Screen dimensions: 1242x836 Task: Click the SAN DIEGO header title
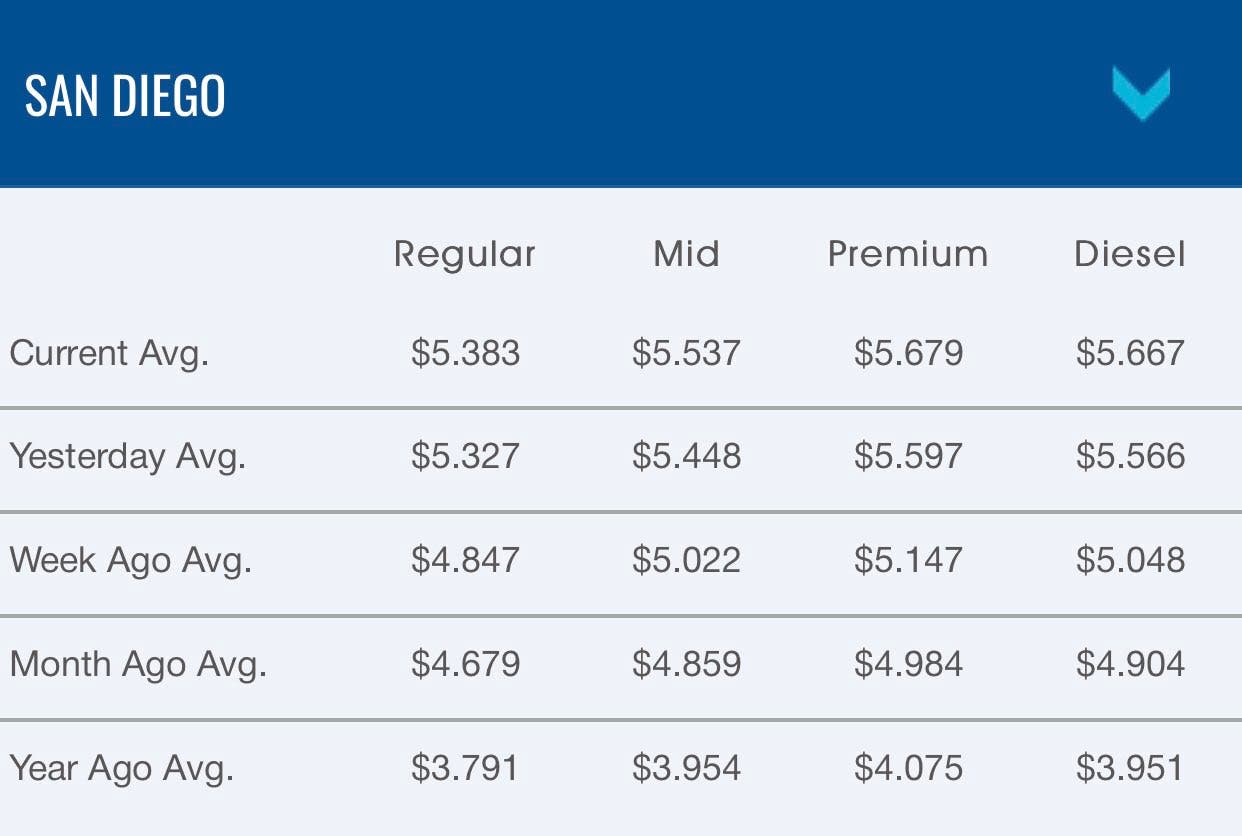[x=125, y=96]
